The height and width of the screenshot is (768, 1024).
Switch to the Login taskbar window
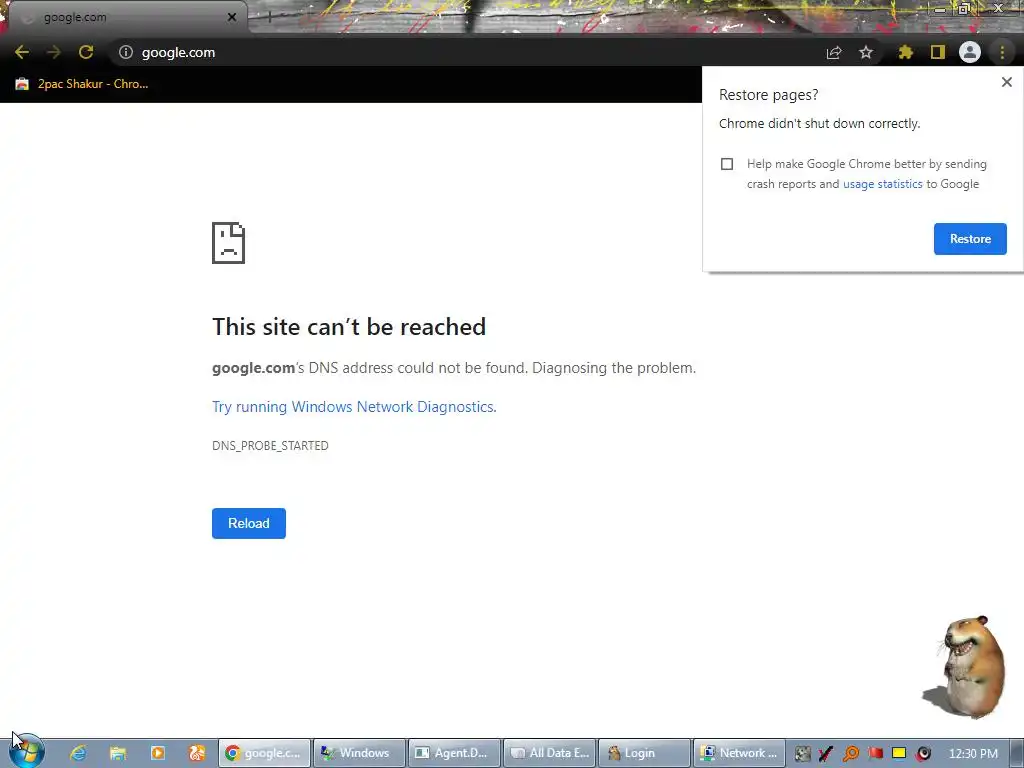click(645, 753)
